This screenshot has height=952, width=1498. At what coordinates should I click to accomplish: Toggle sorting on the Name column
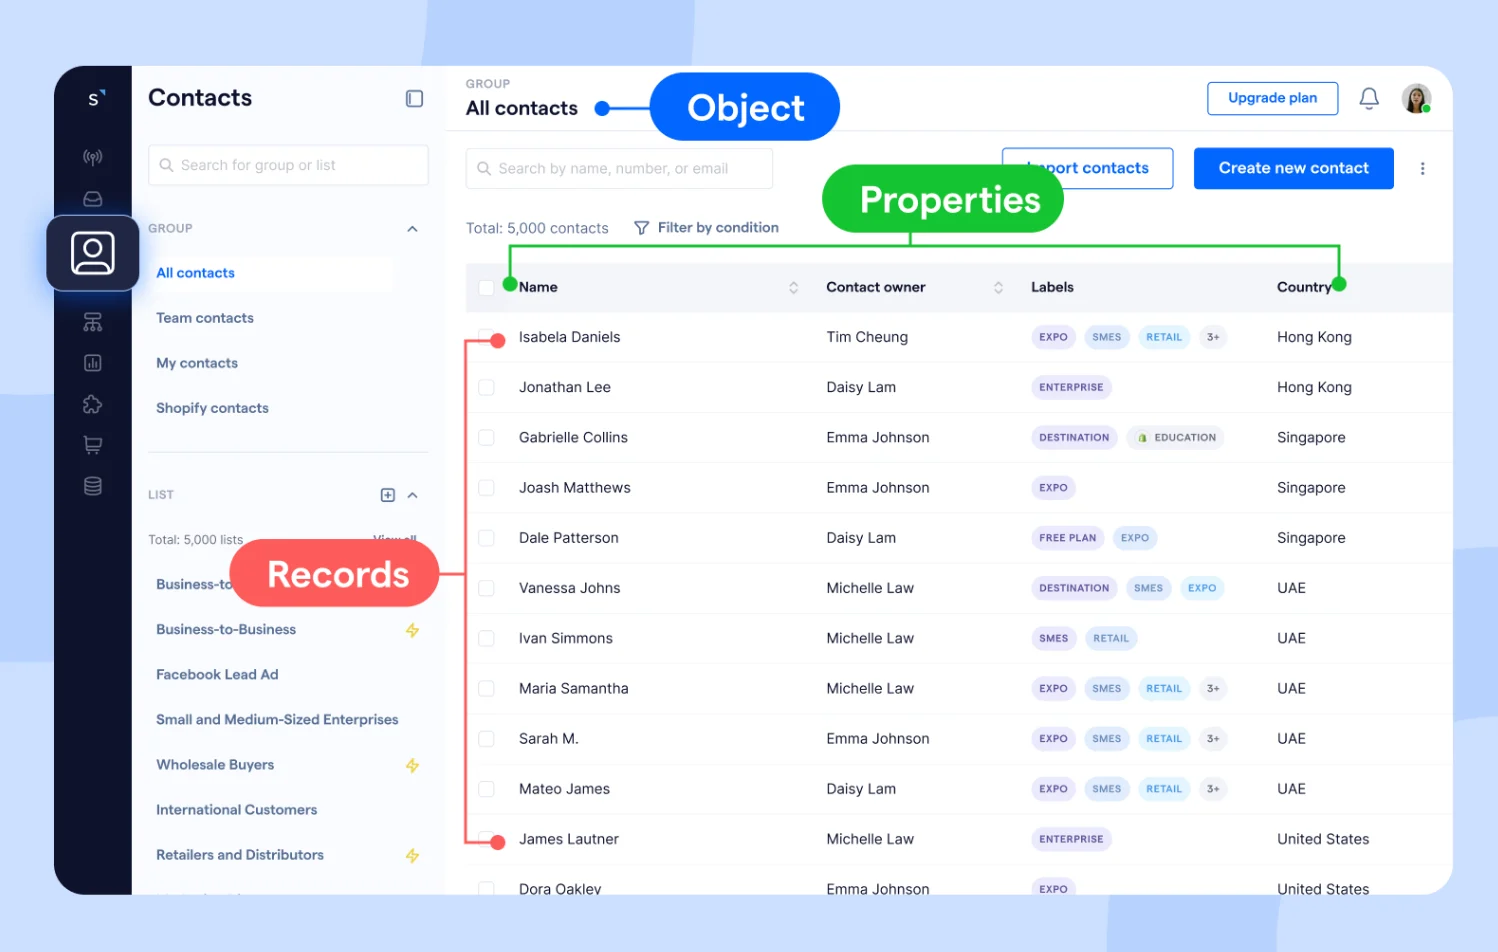click(x=793, y=287)
